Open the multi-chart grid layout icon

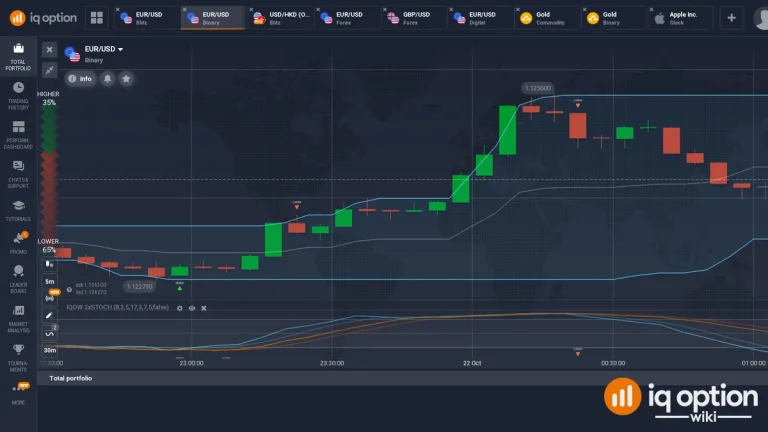(97, 18)
